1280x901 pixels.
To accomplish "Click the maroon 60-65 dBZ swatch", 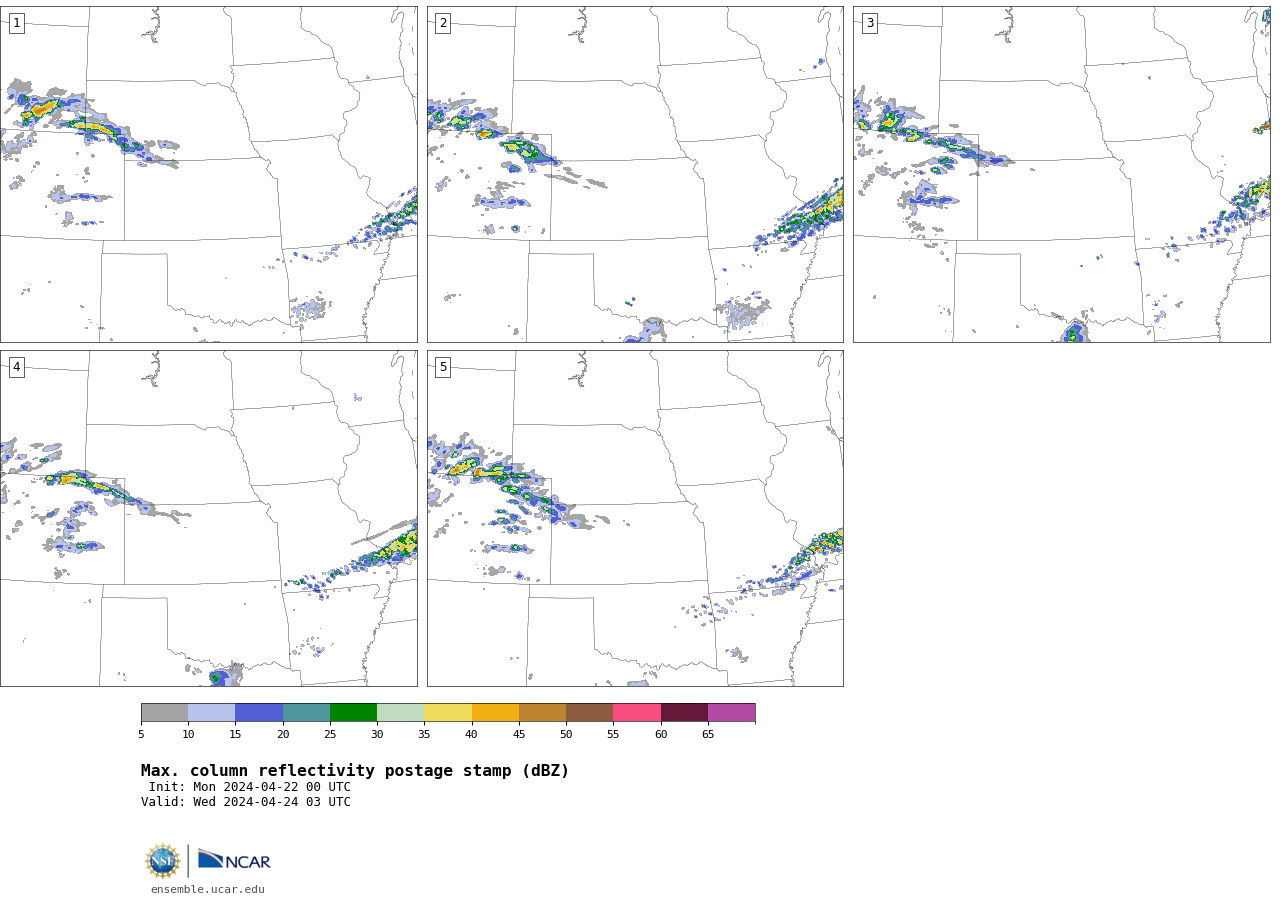I will (684, 712).
